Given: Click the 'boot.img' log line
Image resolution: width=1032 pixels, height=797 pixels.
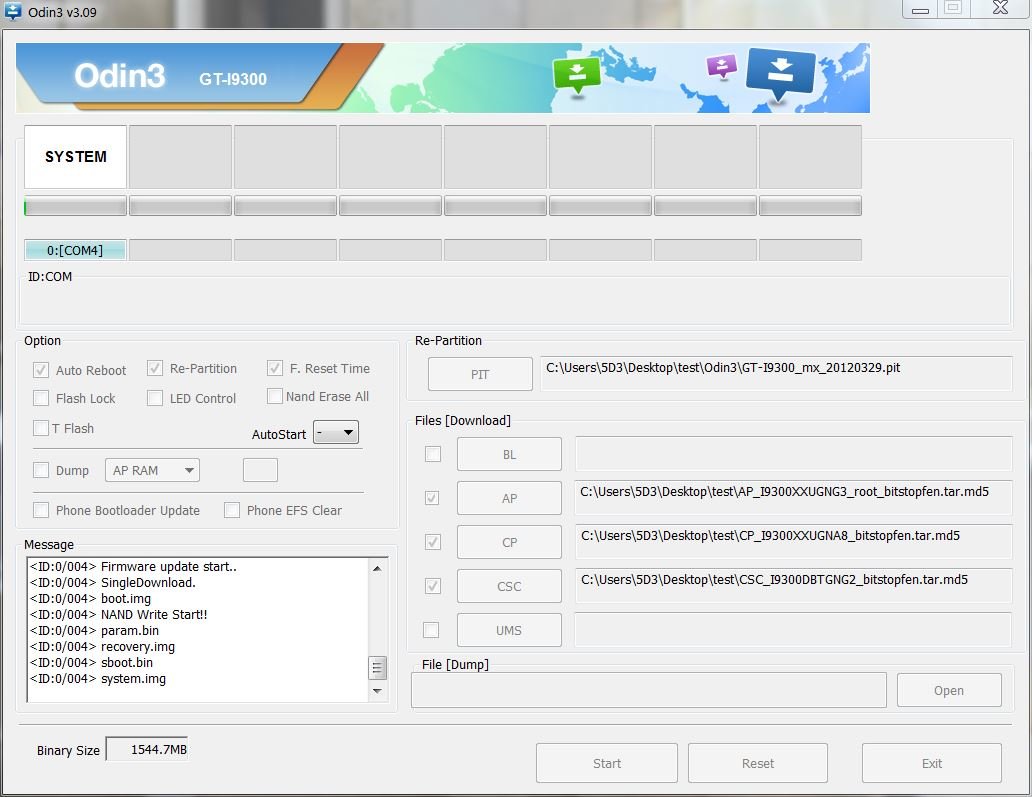Looking at the screenshot, I should 90,599.
